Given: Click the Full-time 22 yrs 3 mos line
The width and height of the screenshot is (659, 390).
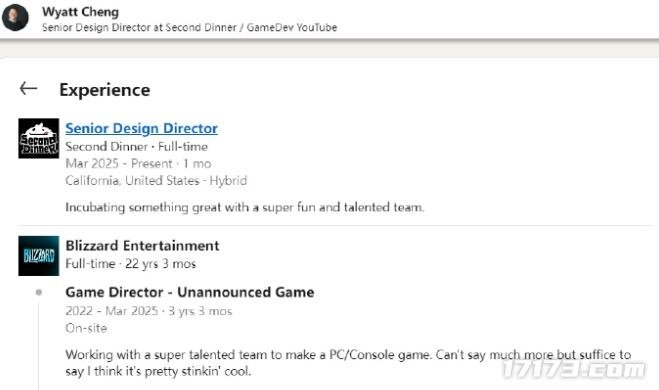Looking at the screenshot, I should pyautogui.click(x=131, y=264).
